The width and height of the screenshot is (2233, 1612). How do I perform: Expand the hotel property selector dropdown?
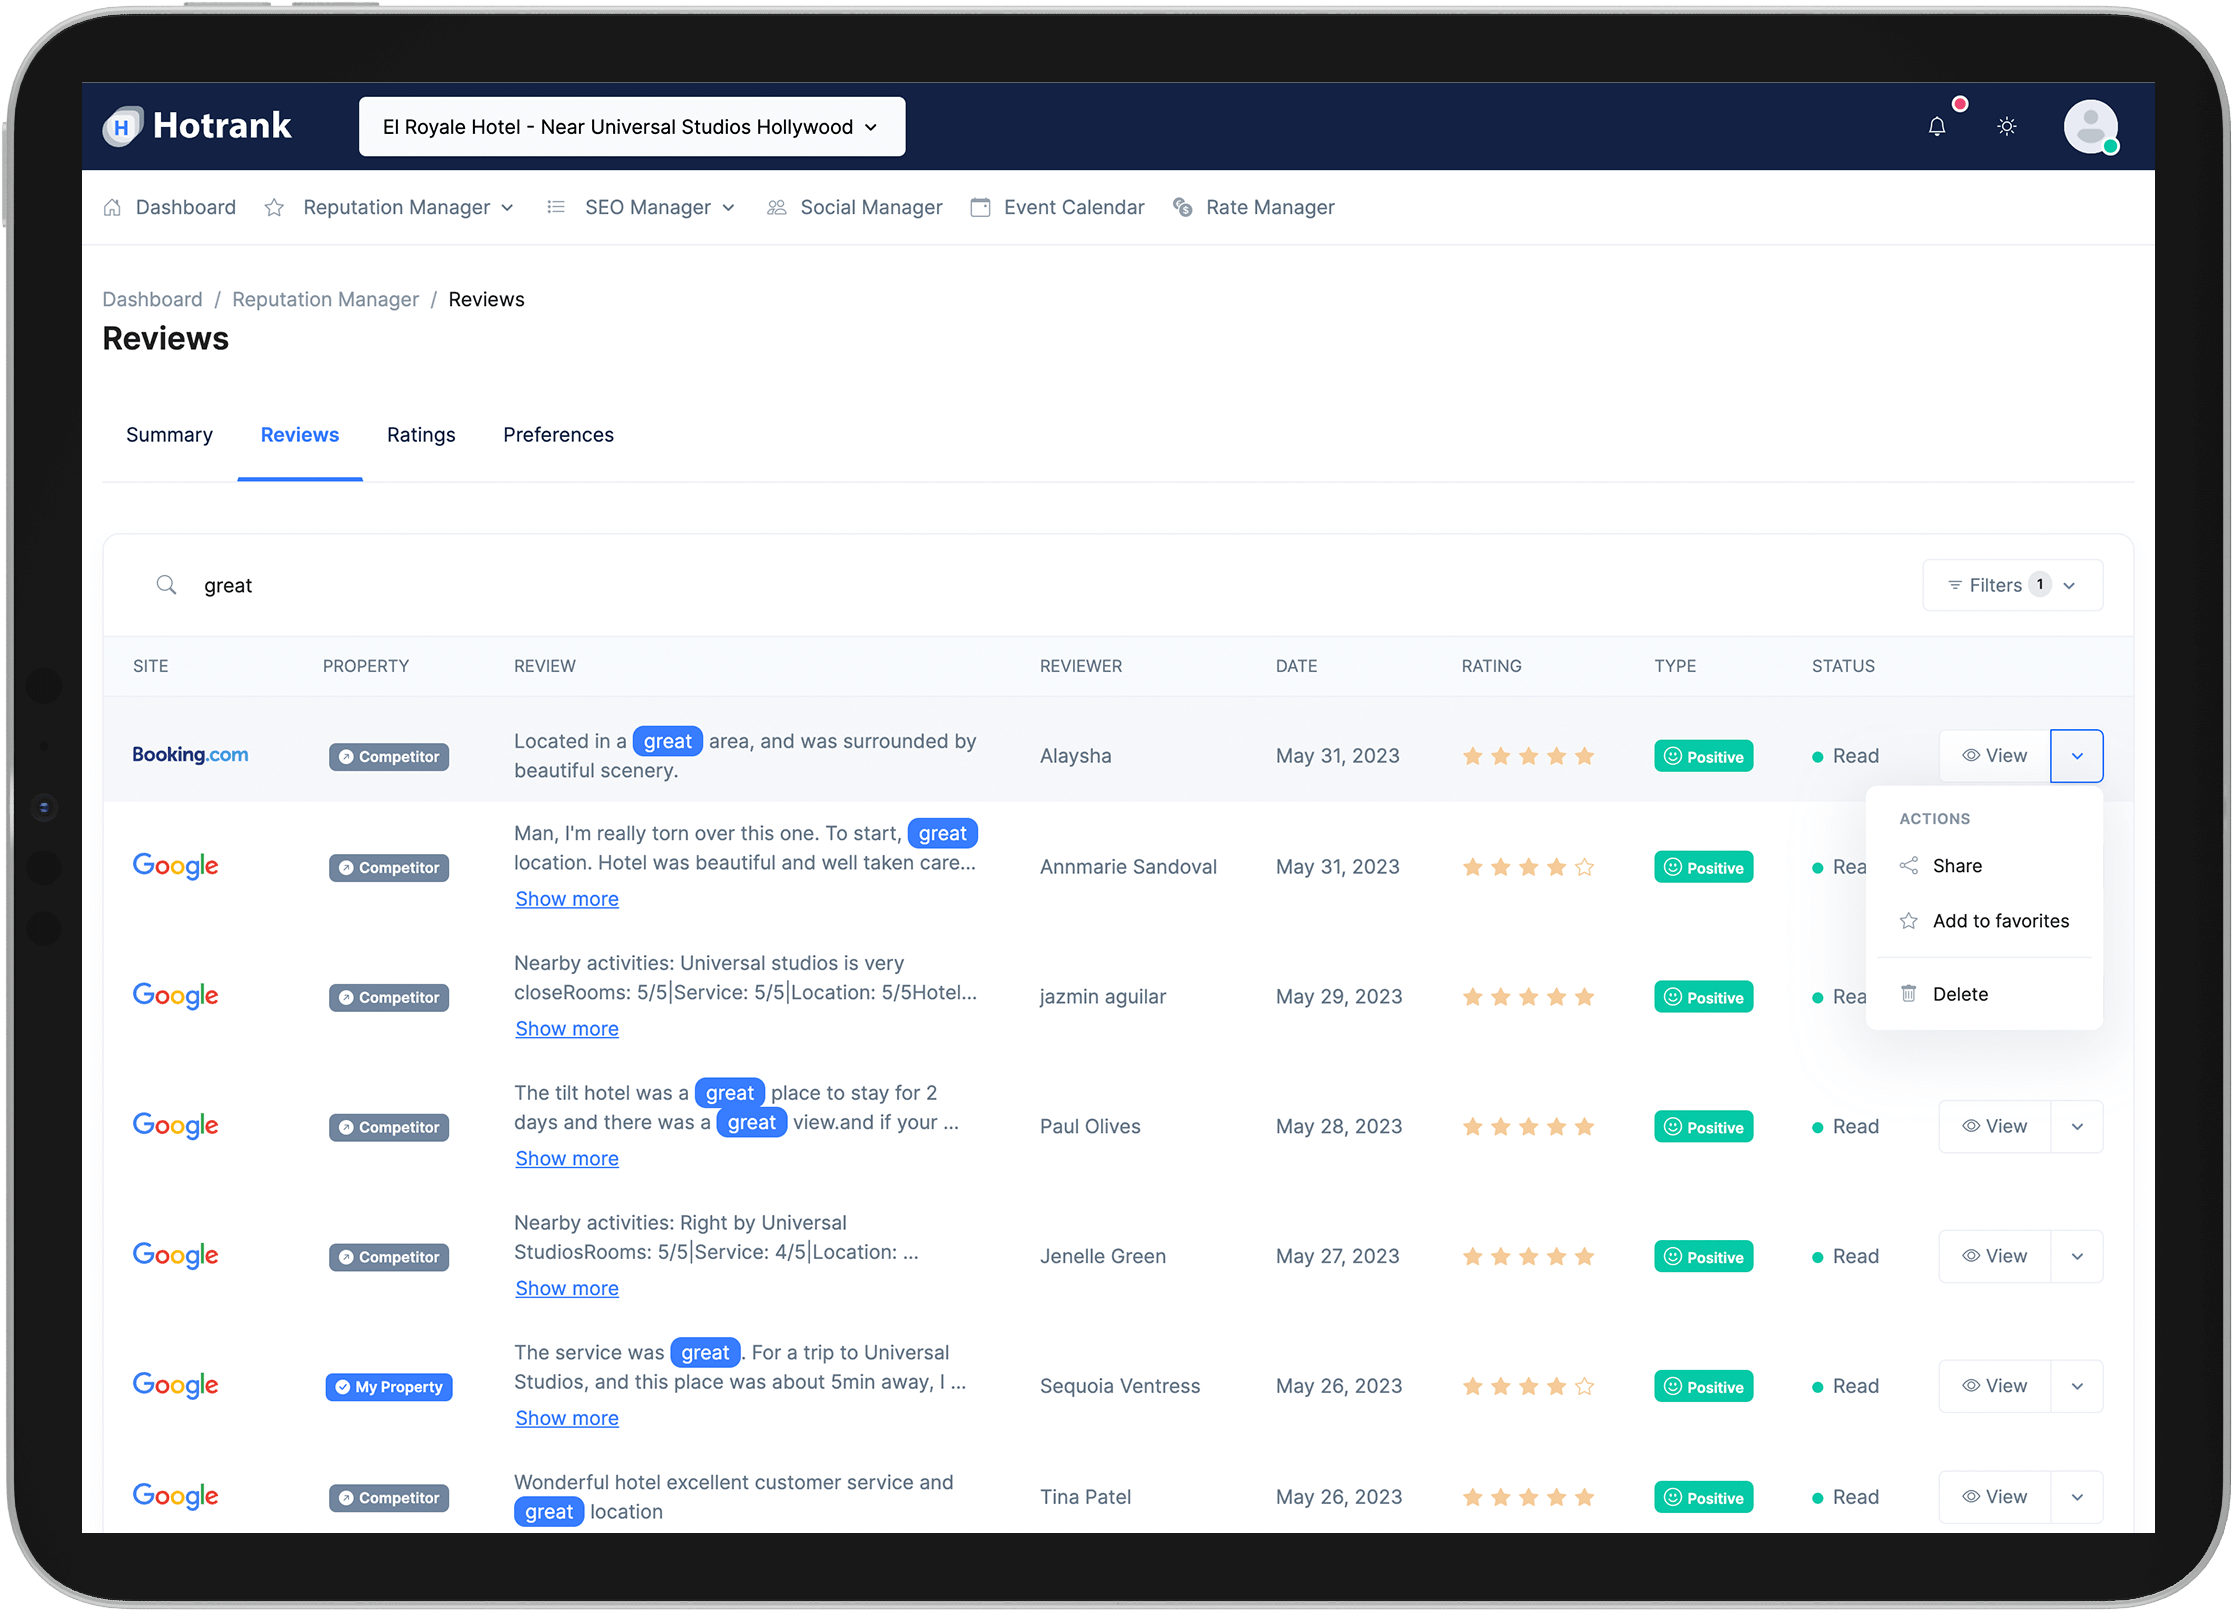coord(632,127)
